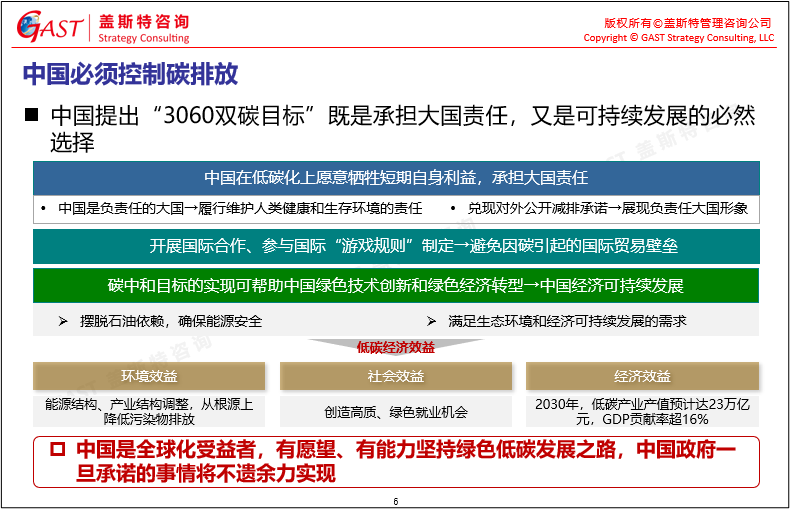
Task: Select the 环境效益 box
Action: [x=149, y=376]
